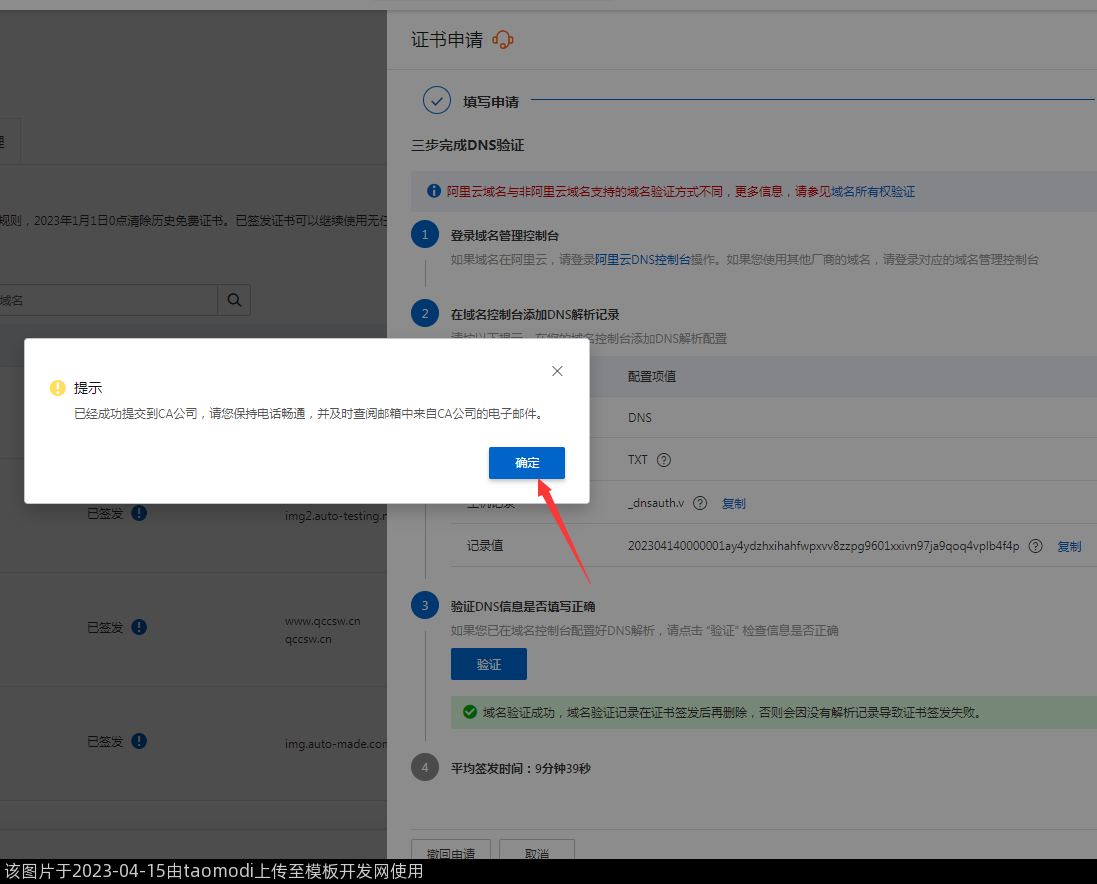
Task: Click the headset support icon beside 证书申请
Action: coord(503,40)
